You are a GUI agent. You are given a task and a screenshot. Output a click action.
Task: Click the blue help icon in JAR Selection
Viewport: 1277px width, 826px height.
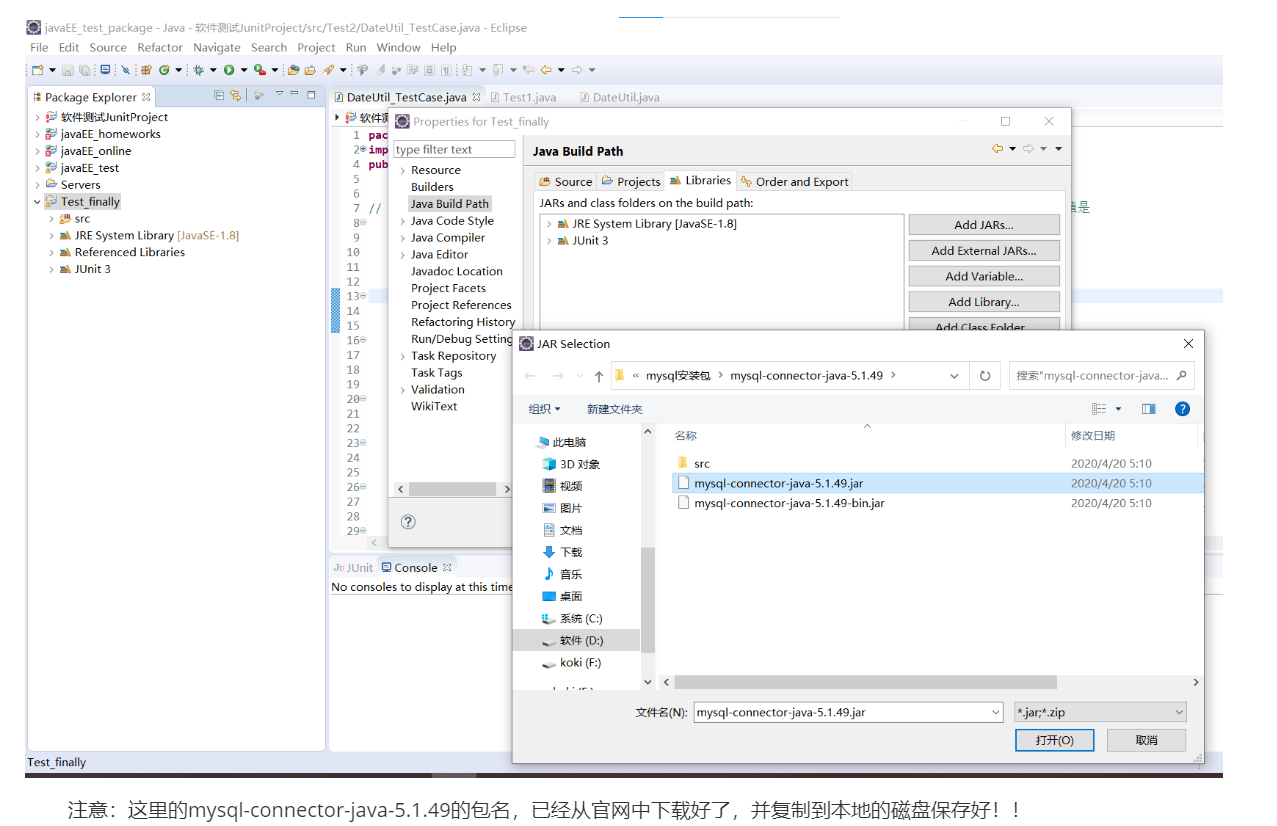1182,408
